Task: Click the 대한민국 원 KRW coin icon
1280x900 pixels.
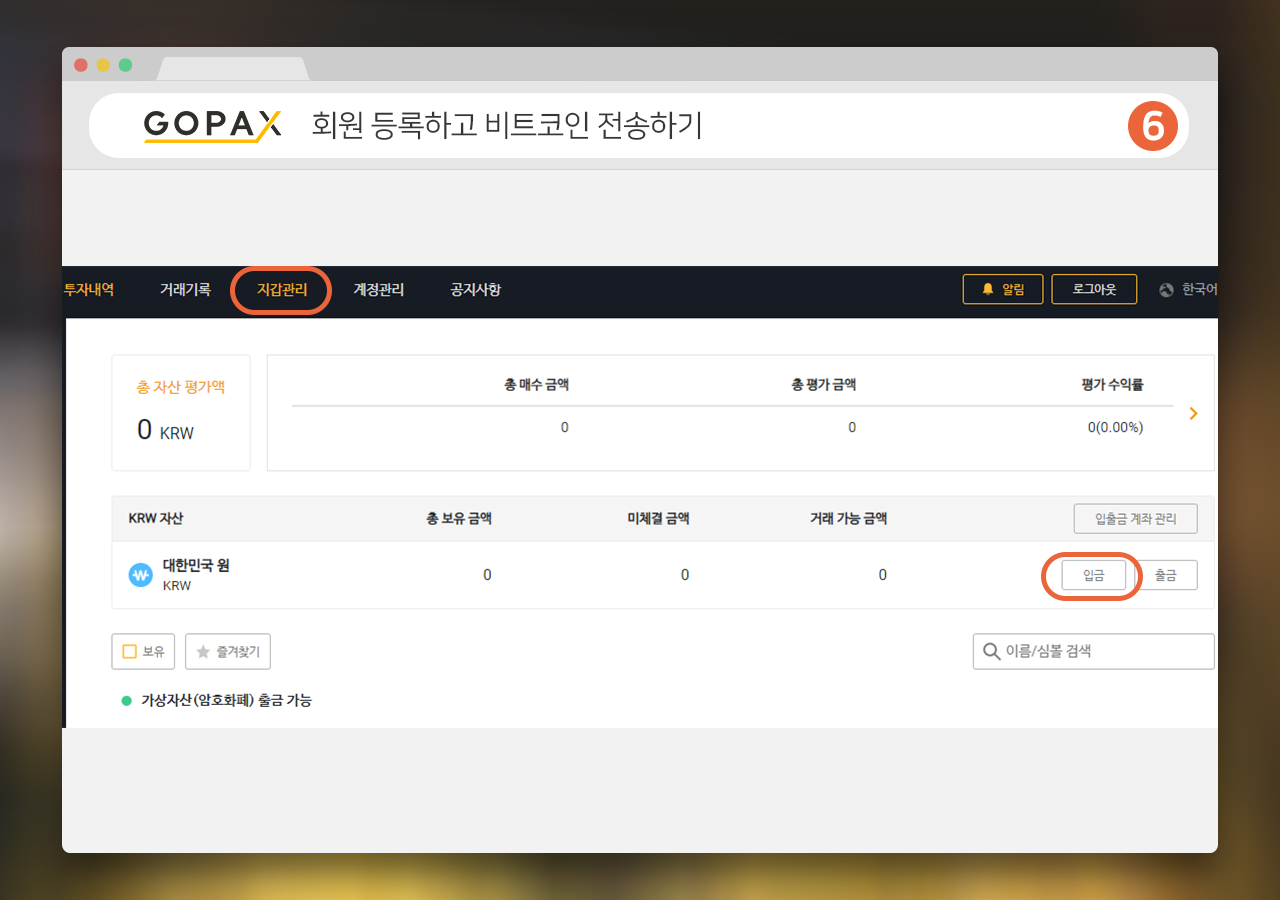Action: click(x=140, y=575)
